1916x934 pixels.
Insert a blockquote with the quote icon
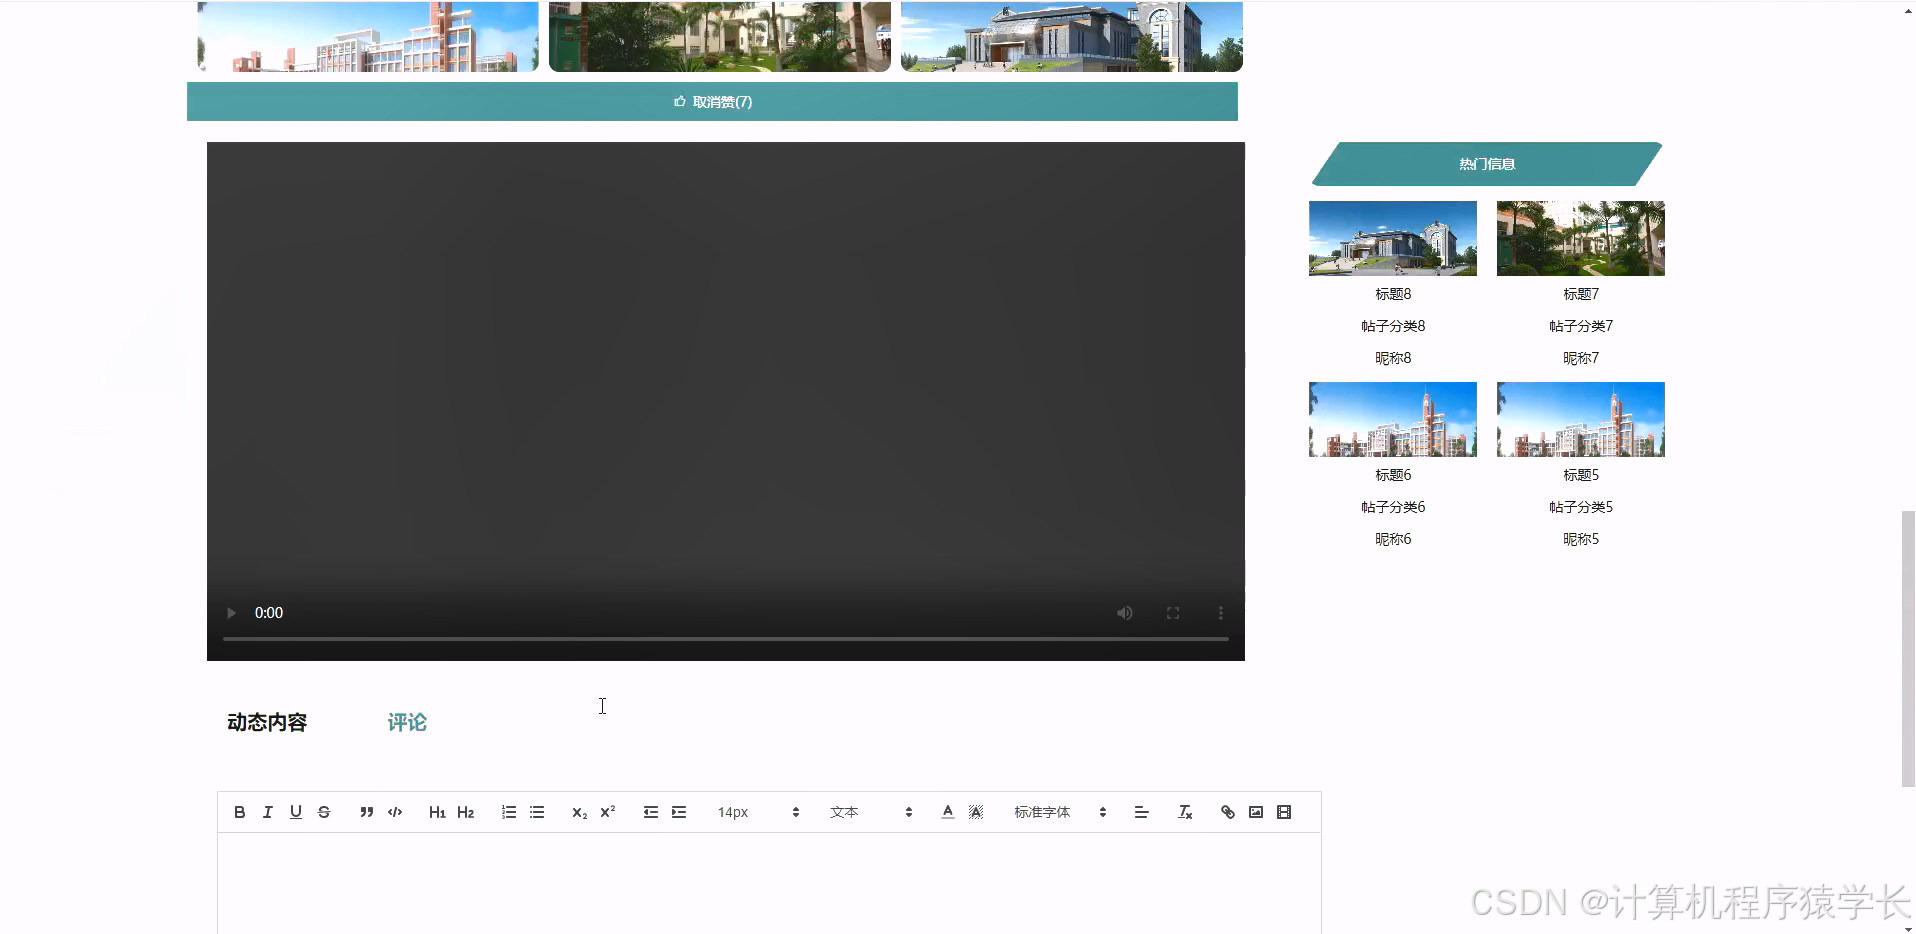(x=367, y=812)
